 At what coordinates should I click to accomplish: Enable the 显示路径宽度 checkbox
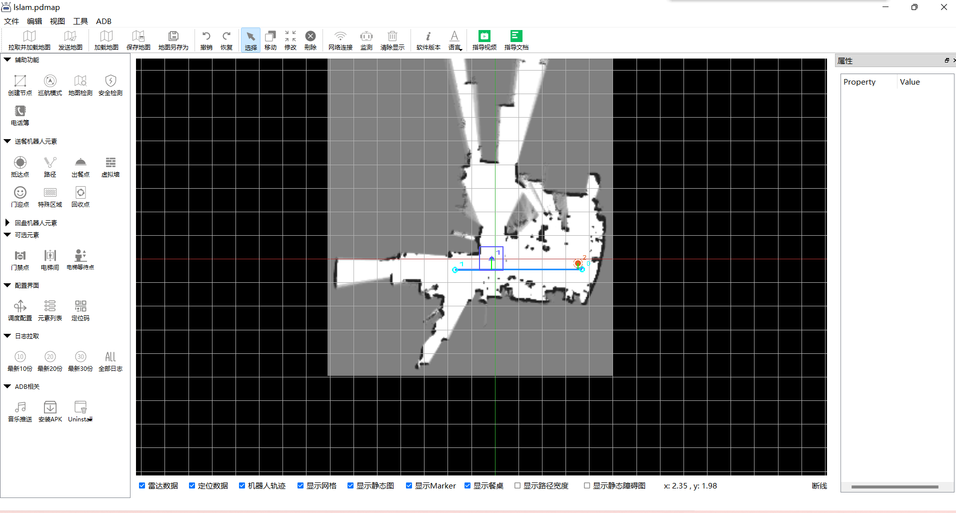click(x=517, y=486)
